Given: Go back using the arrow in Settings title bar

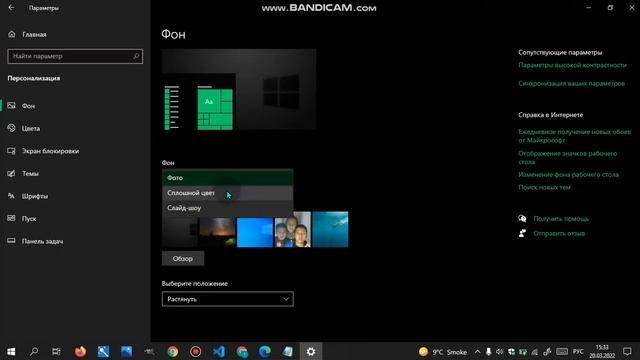Looking at the screenshot, I should click(11, 8).
